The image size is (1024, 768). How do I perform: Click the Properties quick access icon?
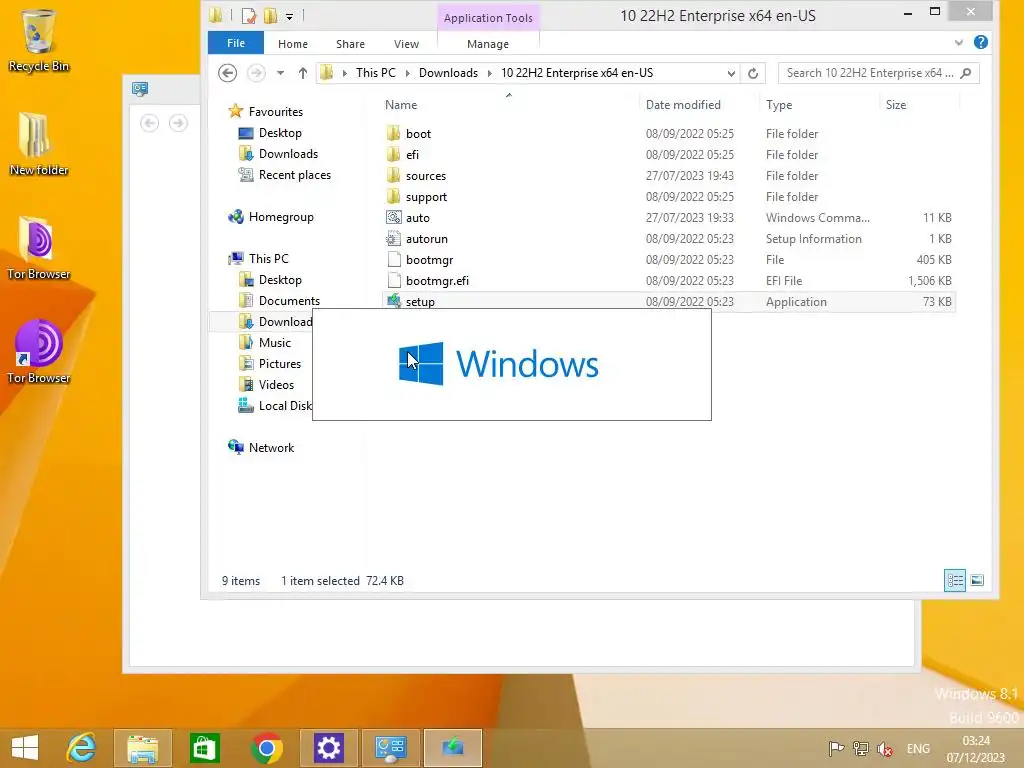pos(249,16)
